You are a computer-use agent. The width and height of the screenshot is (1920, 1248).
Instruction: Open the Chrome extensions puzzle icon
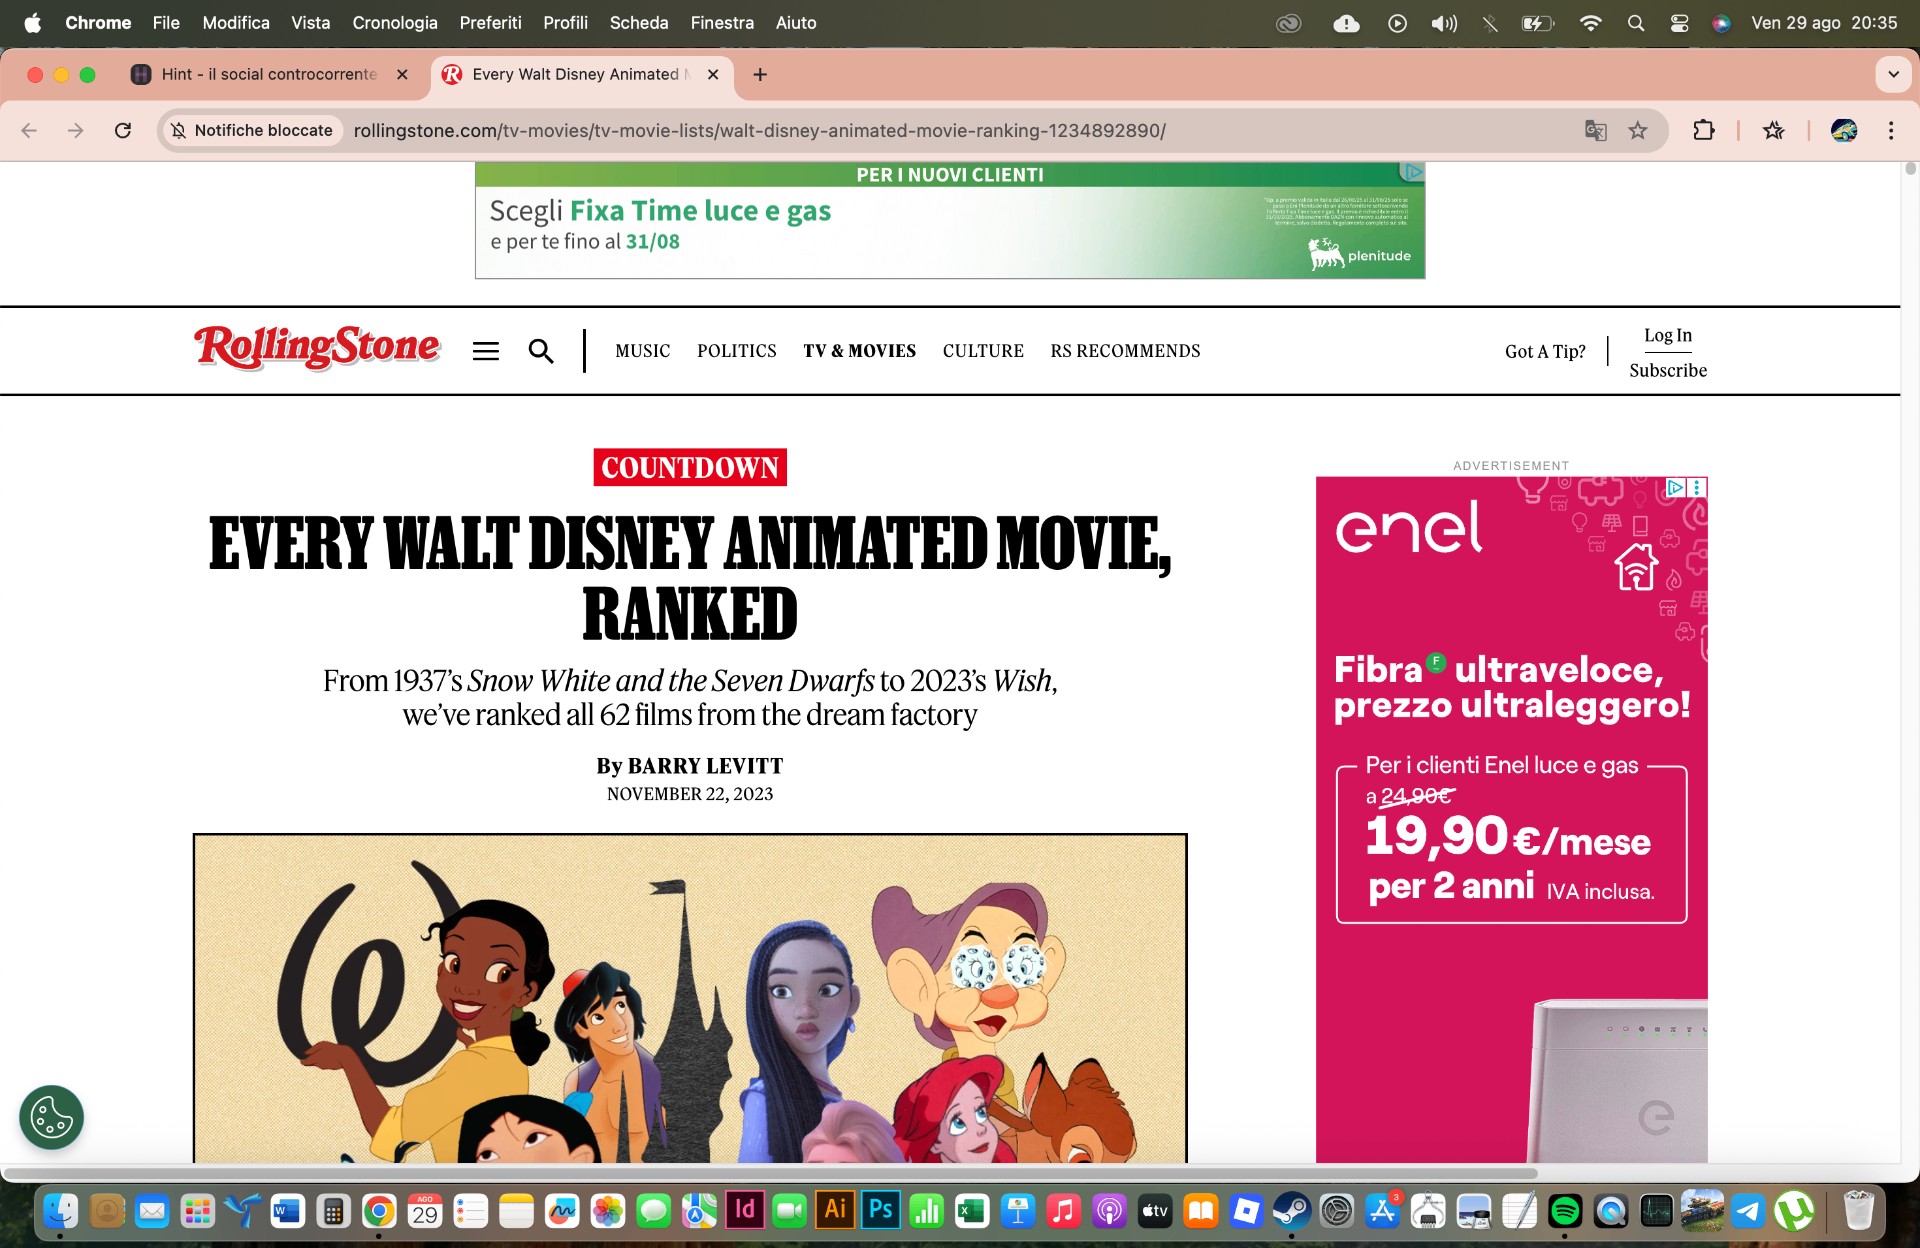(x=1703, y=130)
